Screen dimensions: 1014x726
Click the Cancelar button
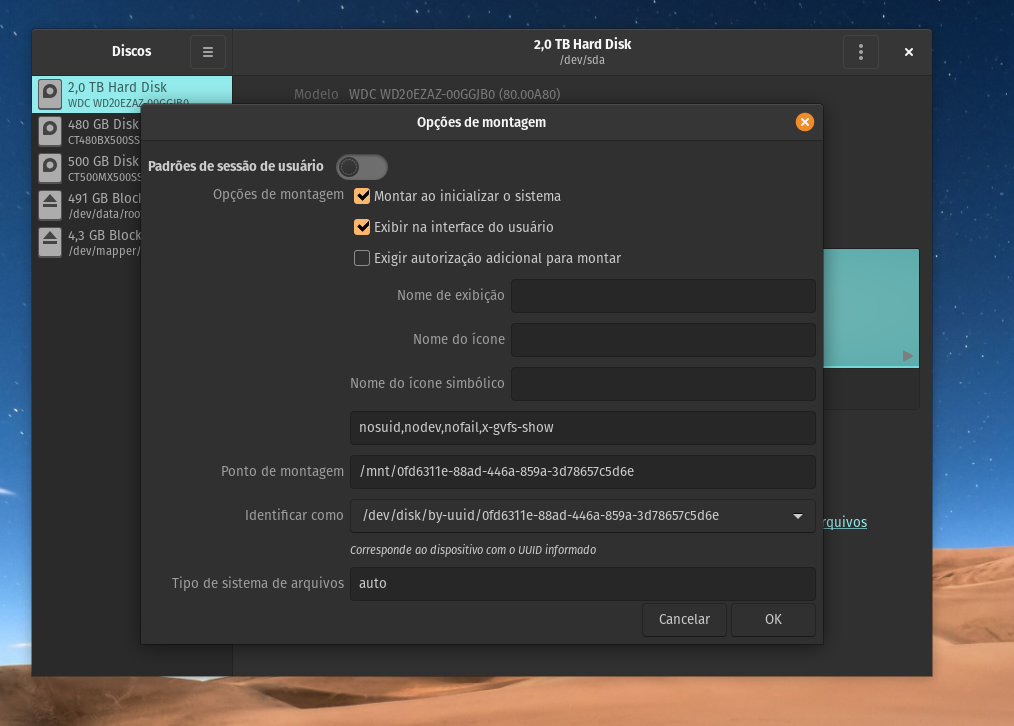click(684, 619)
